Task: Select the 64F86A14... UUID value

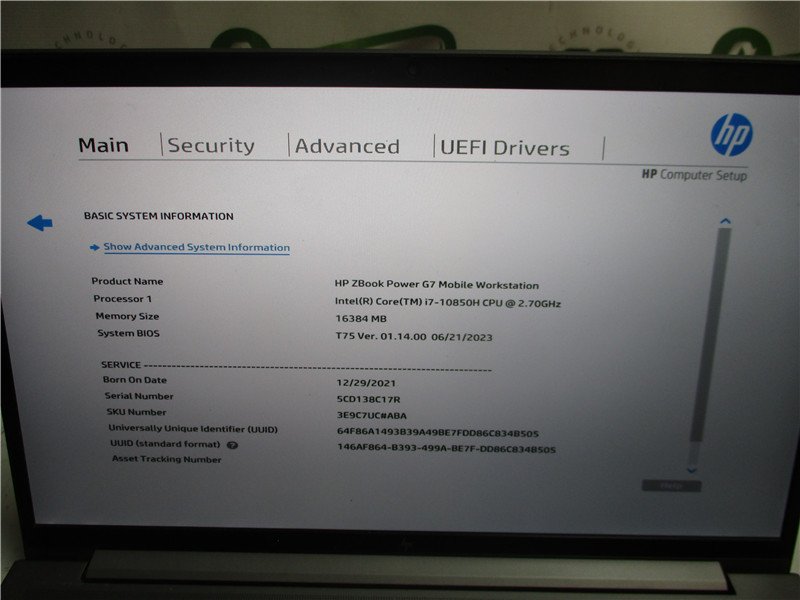Action: coord(438,433)
